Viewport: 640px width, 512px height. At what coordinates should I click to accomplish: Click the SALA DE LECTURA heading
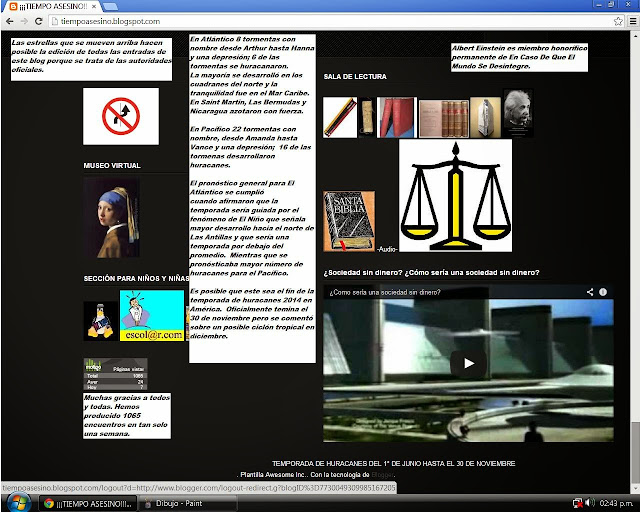[355, 76]
